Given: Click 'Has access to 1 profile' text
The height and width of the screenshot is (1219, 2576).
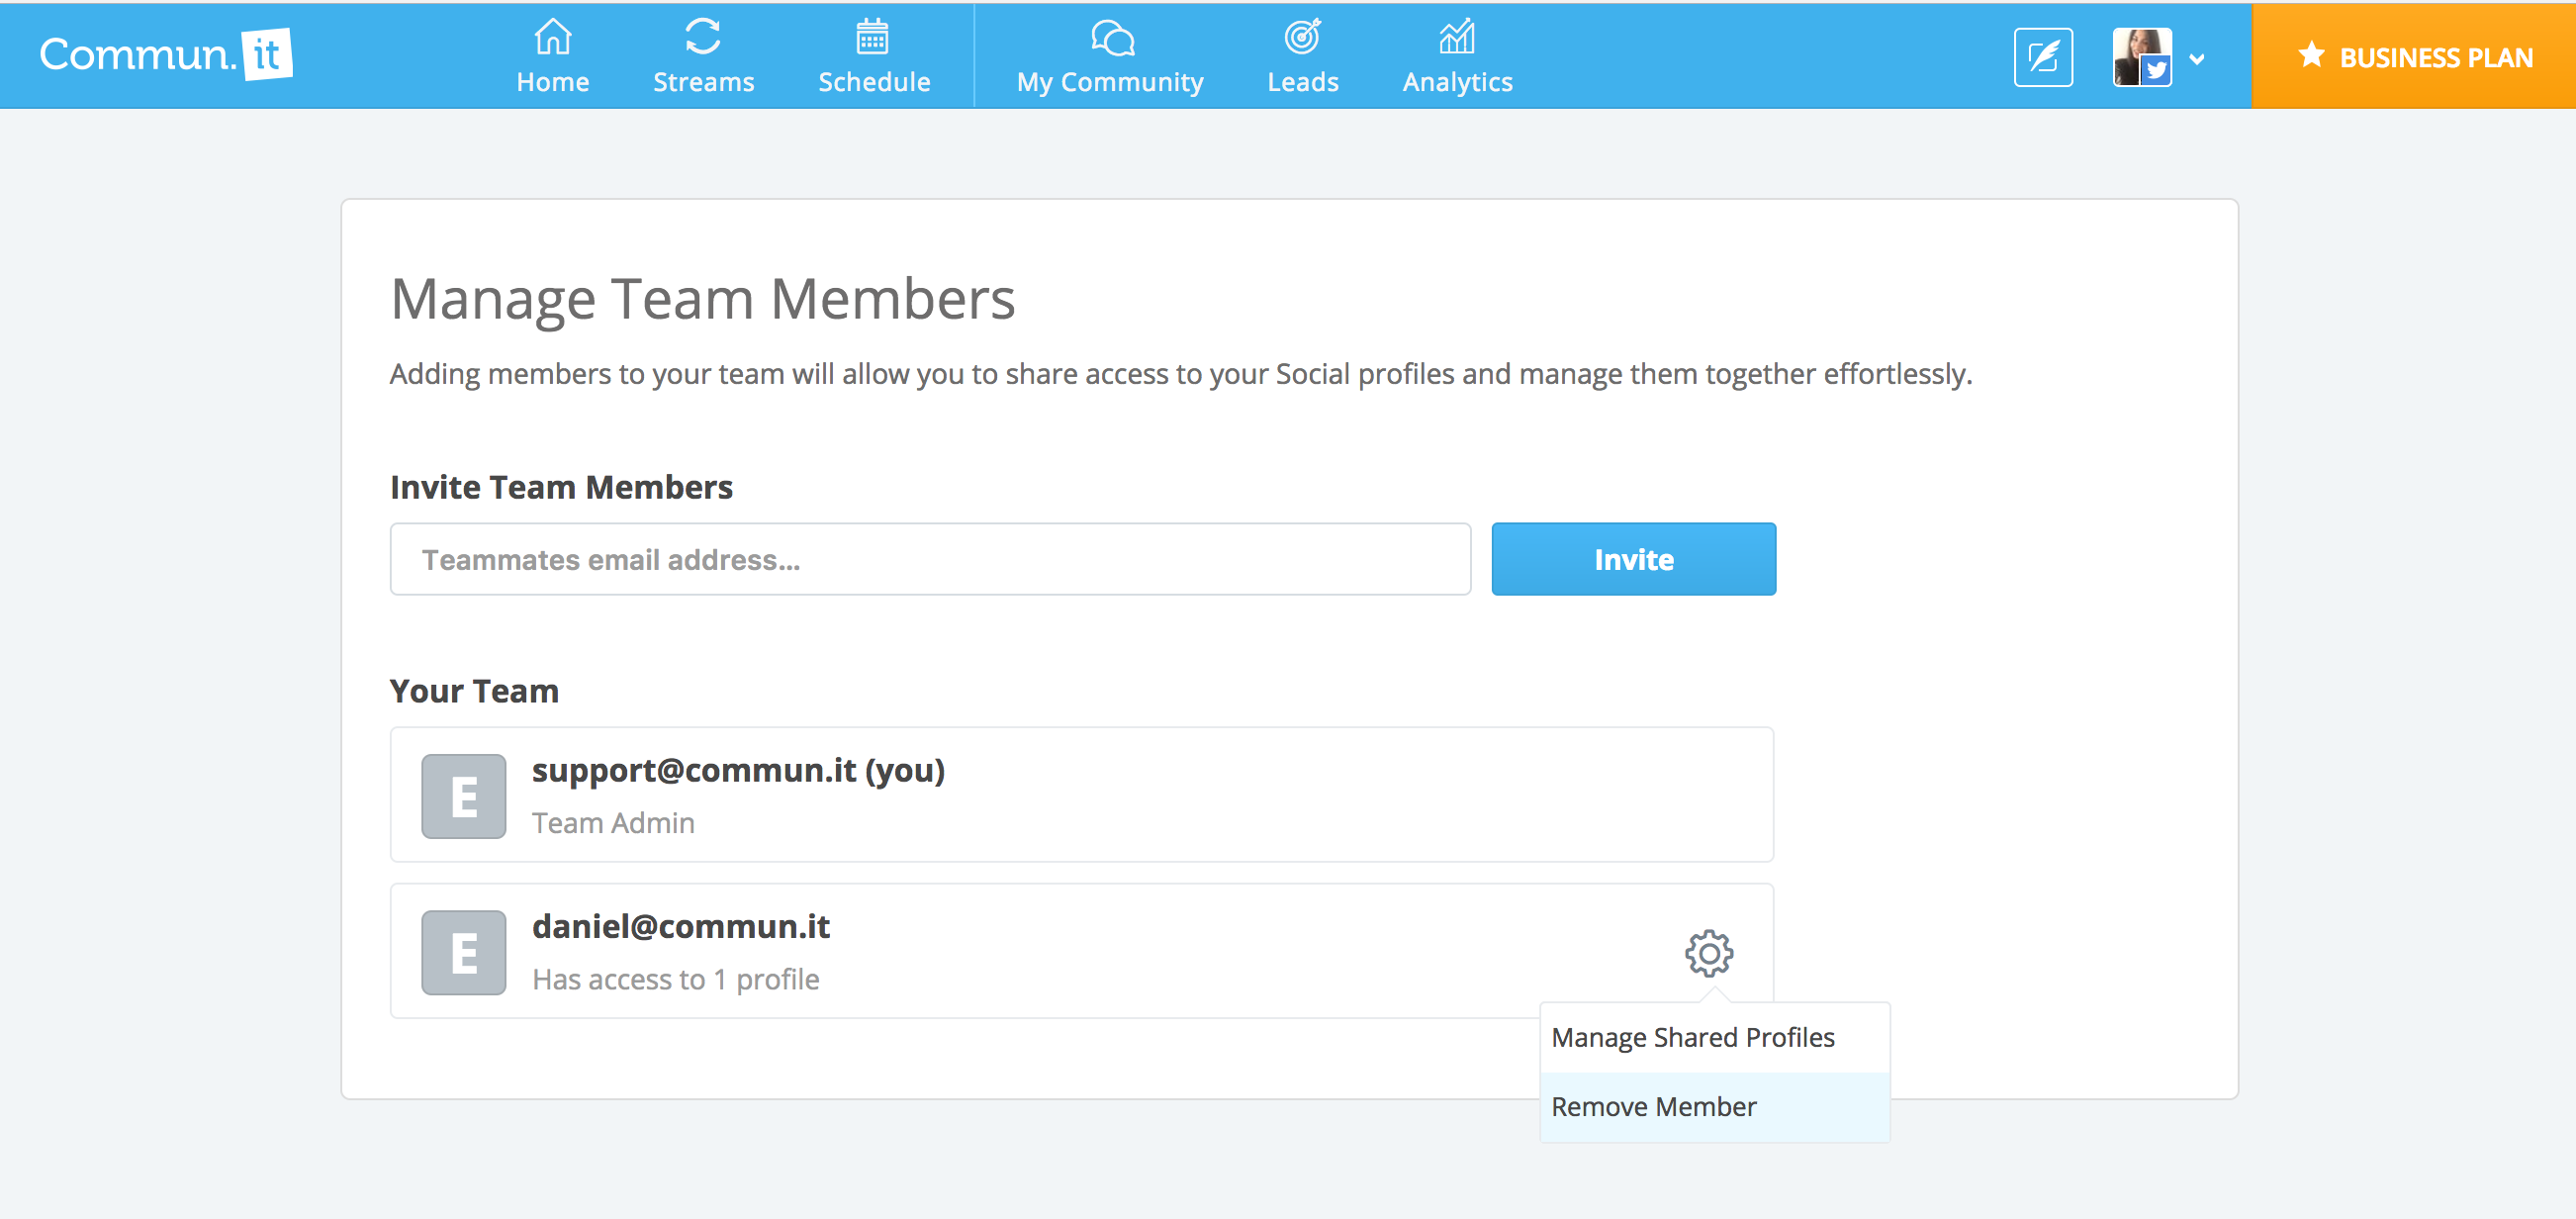Looking at the screenshot, I should (x=676, y=979).
